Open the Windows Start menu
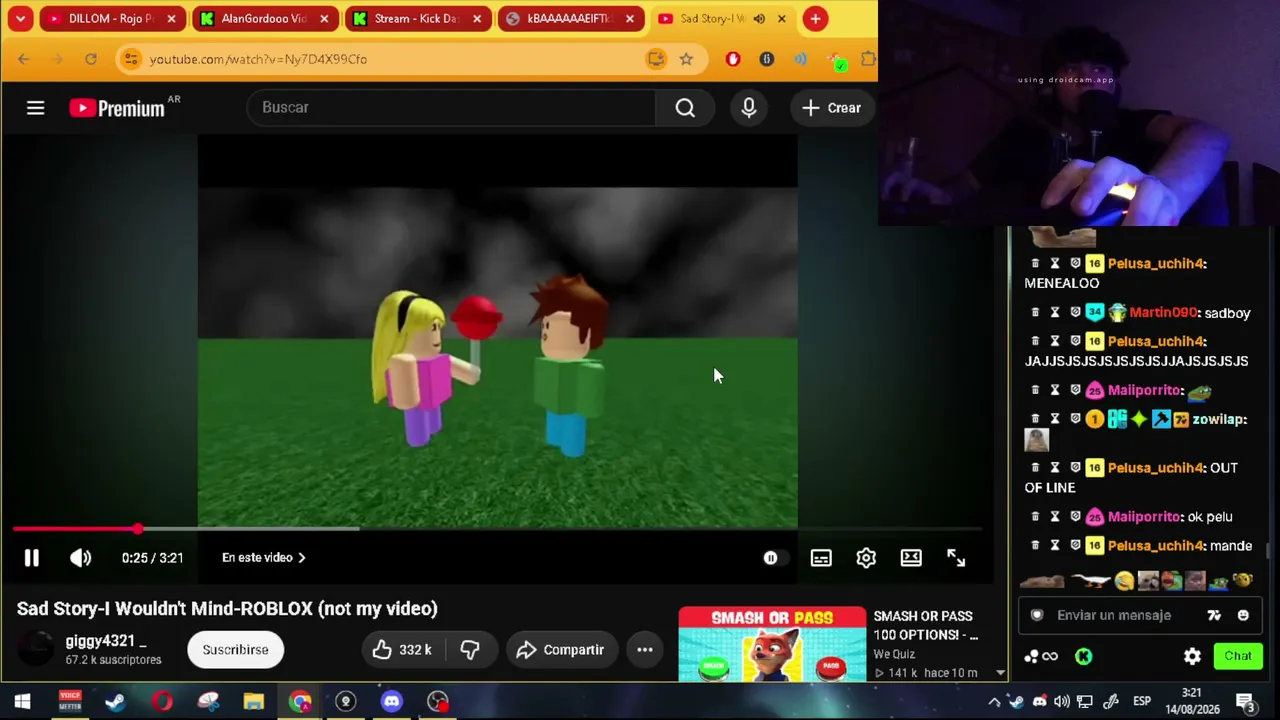This screenshot has height=720, width=1280. pos(22,701)
